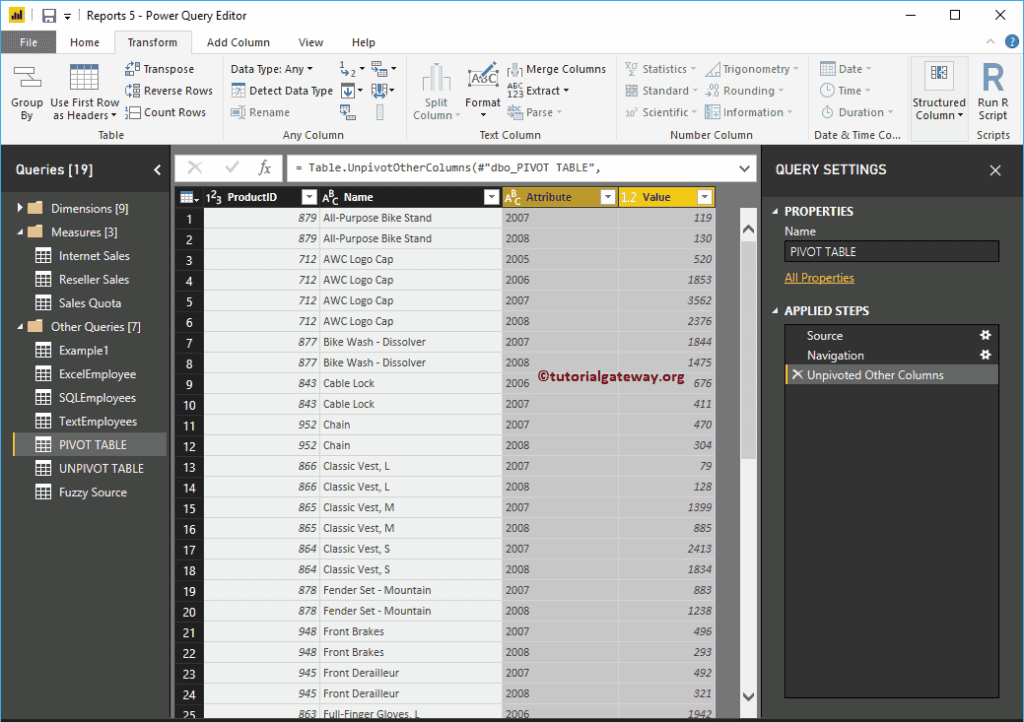Select the Split Column tool
The width and height of the screenshot is (1024, 722).
coord(436,78)
